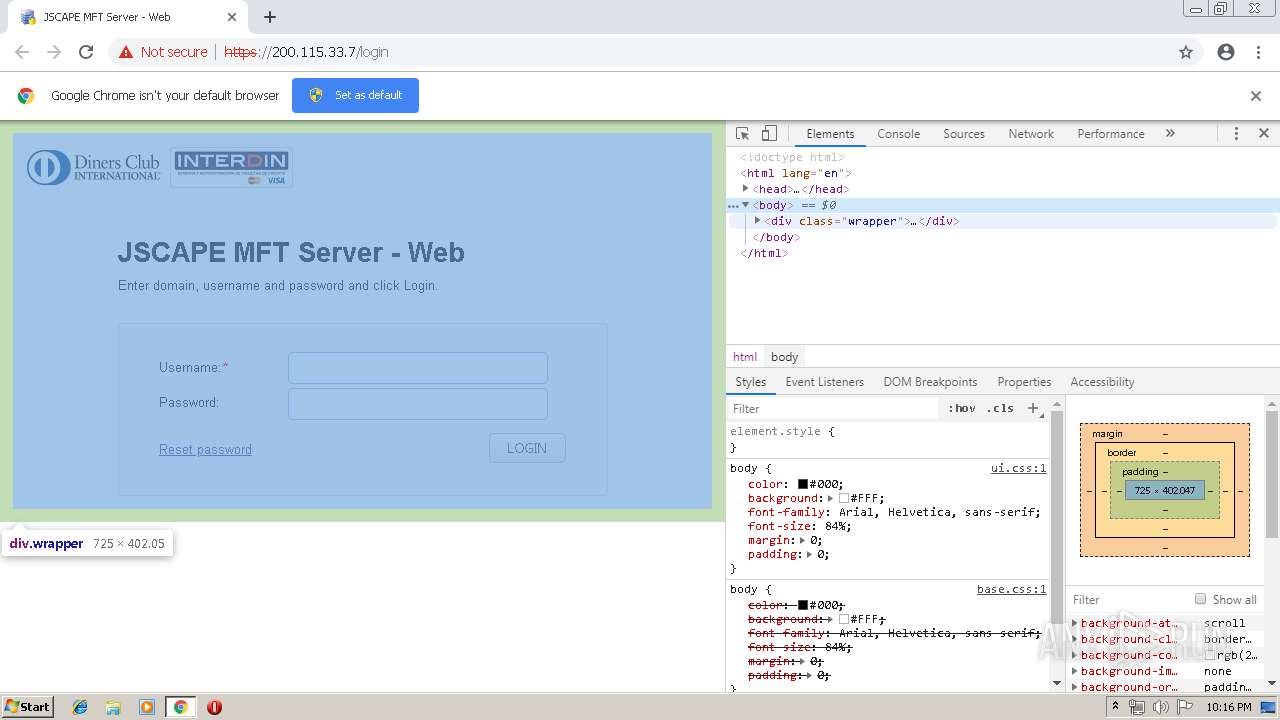Open the Event Listeners pane
This screenshot has width=1280, height=720.
[x=824, y=382]
